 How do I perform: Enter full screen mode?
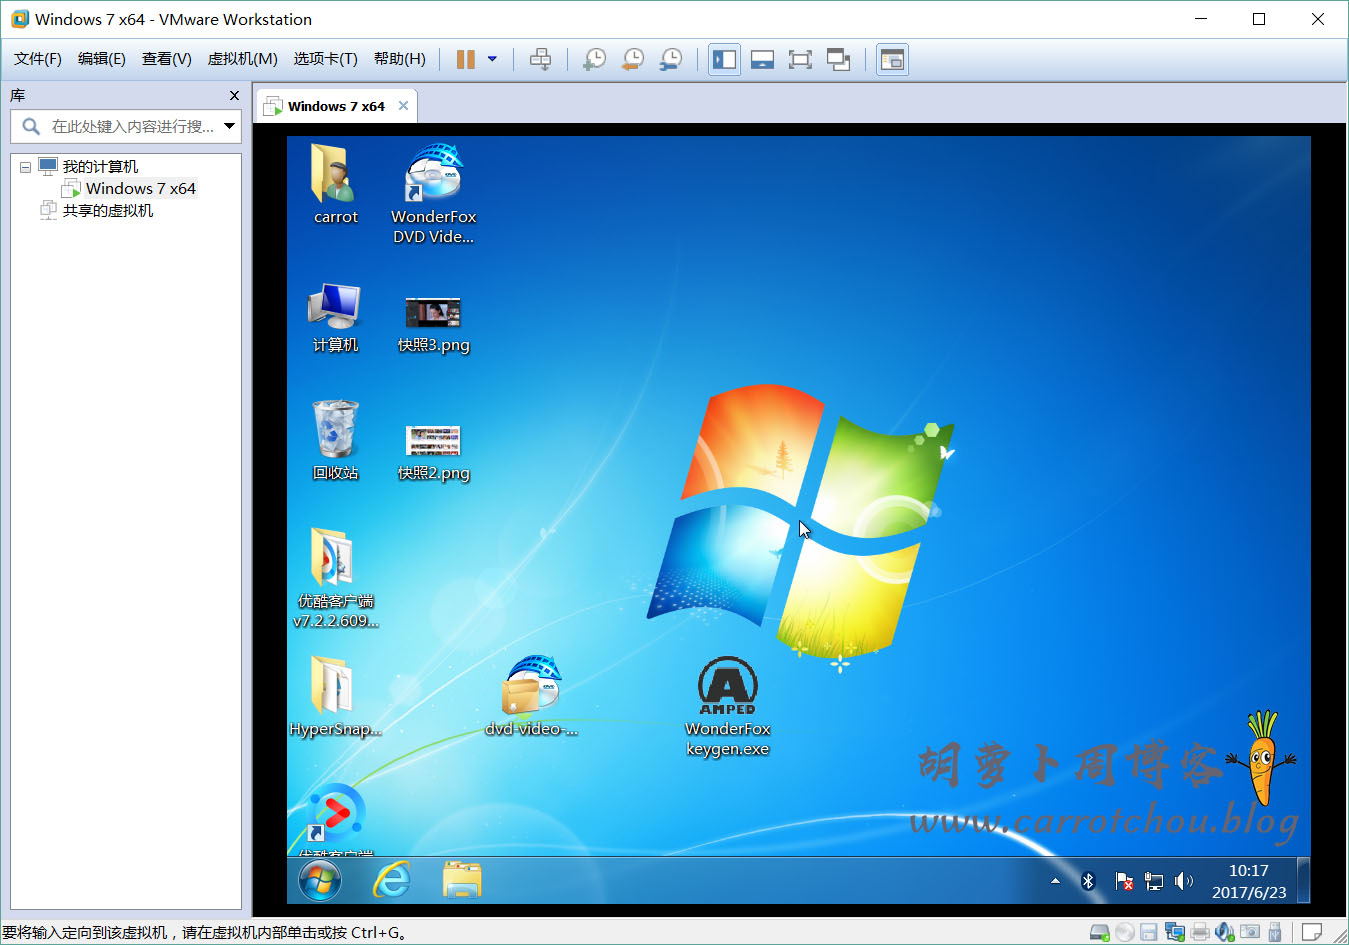[800, 60]
